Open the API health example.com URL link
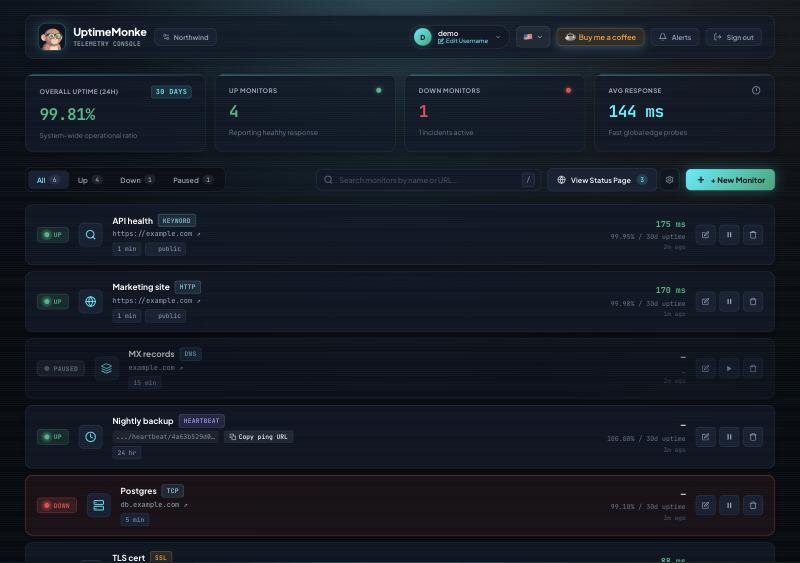The image size is (800, 563). [156, 234]
